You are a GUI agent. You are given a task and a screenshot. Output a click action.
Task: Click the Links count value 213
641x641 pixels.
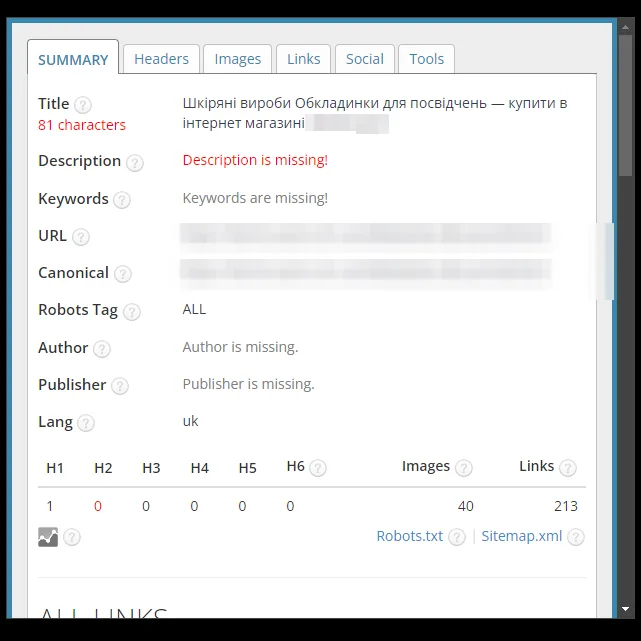pyautogui.click(x=566, y=506)
